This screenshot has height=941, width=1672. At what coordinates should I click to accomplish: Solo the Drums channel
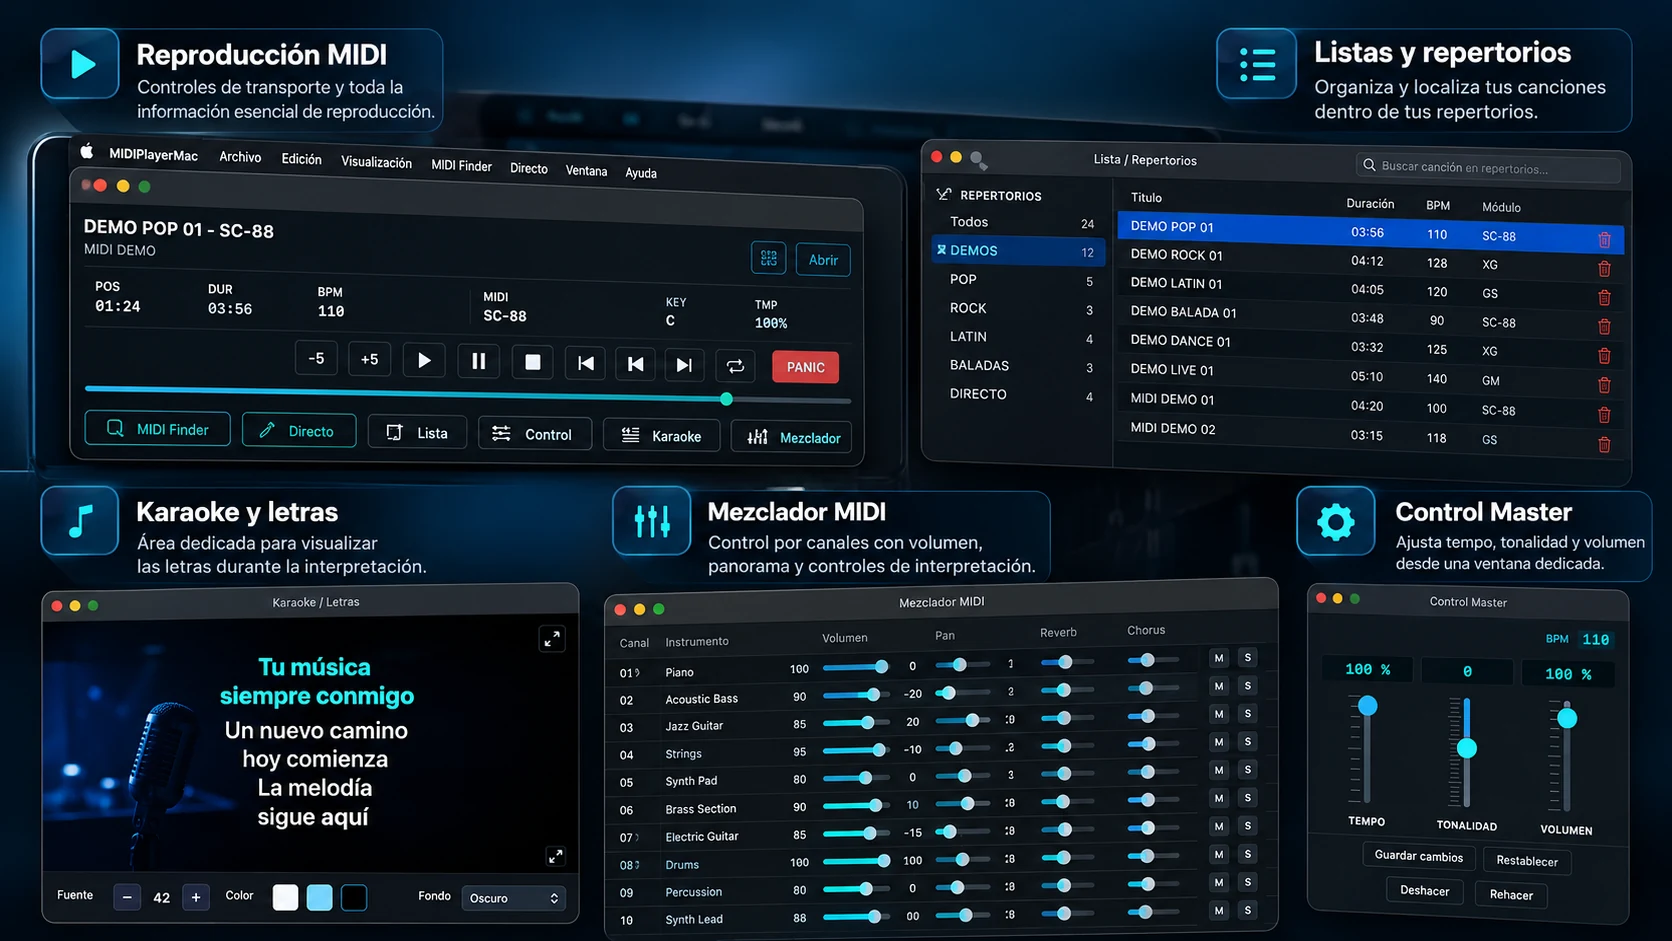tap(1247, 854)
